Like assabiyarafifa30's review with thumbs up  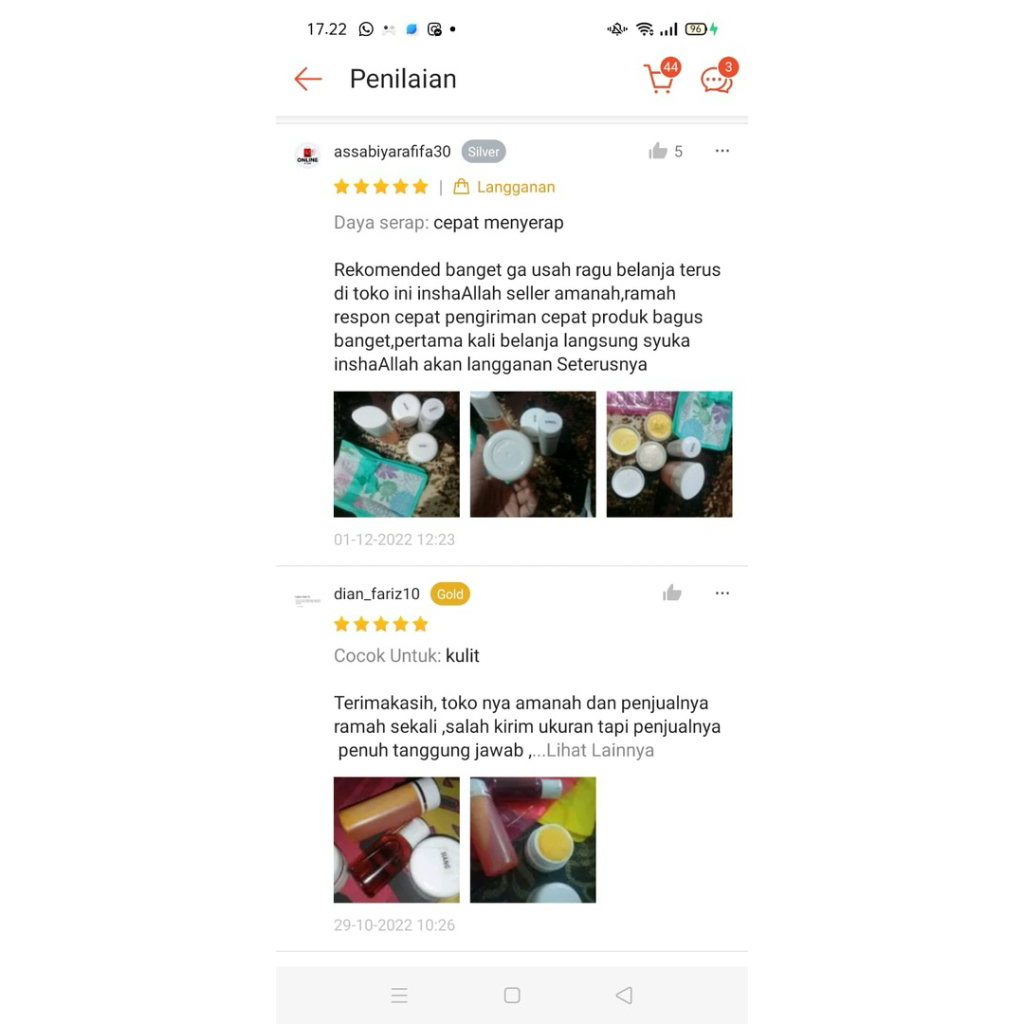click(658, 152)
